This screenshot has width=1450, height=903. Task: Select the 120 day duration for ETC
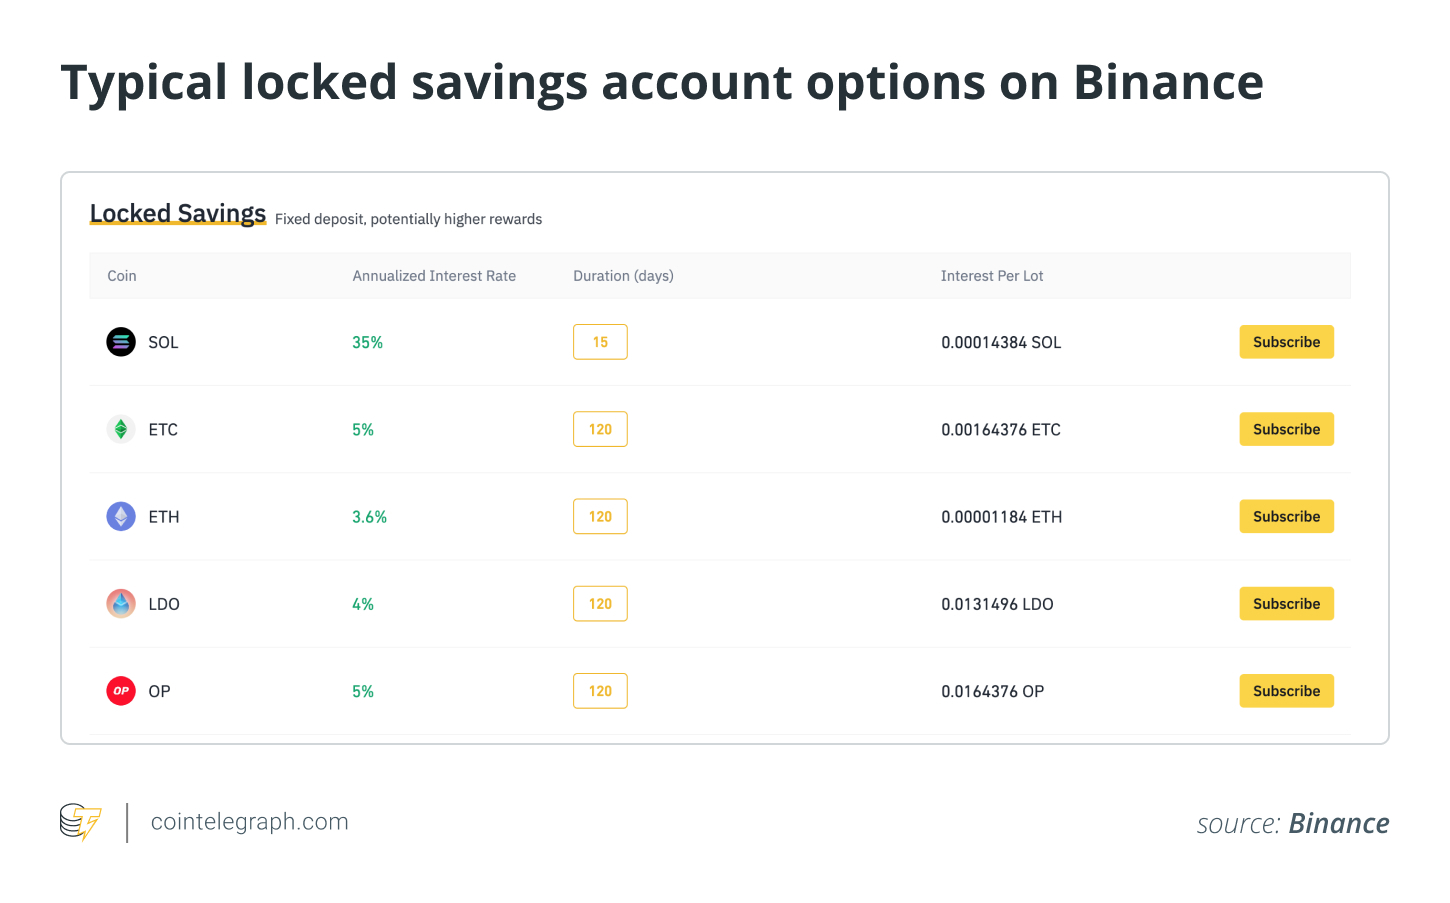[600, 429]
